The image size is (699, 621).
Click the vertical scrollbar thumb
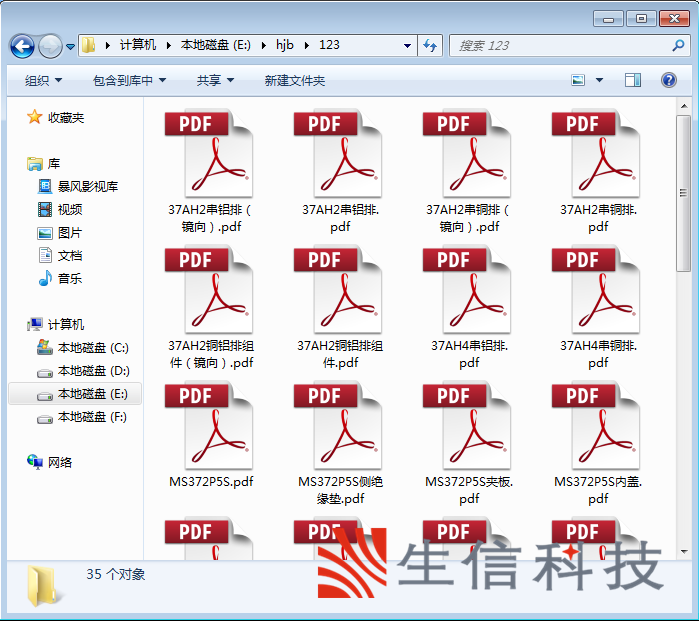tap(683, 193)
